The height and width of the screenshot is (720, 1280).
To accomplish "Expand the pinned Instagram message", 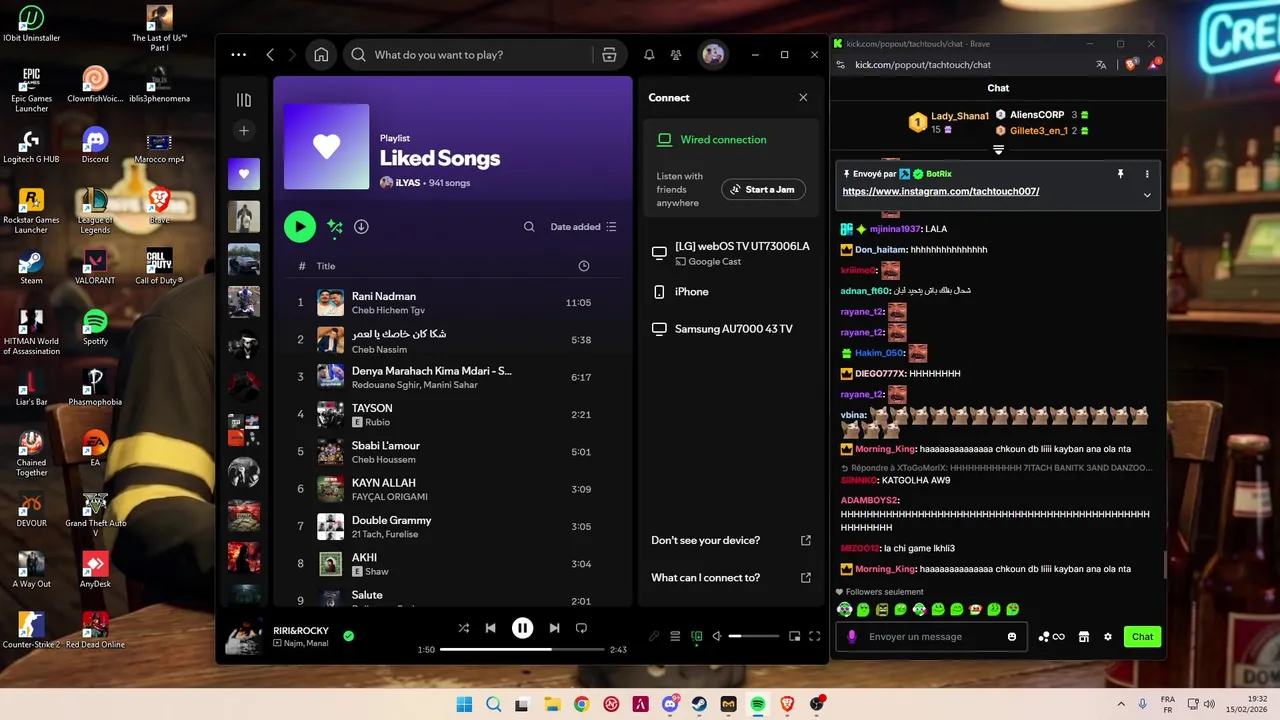I will (x=1147, y=195).
